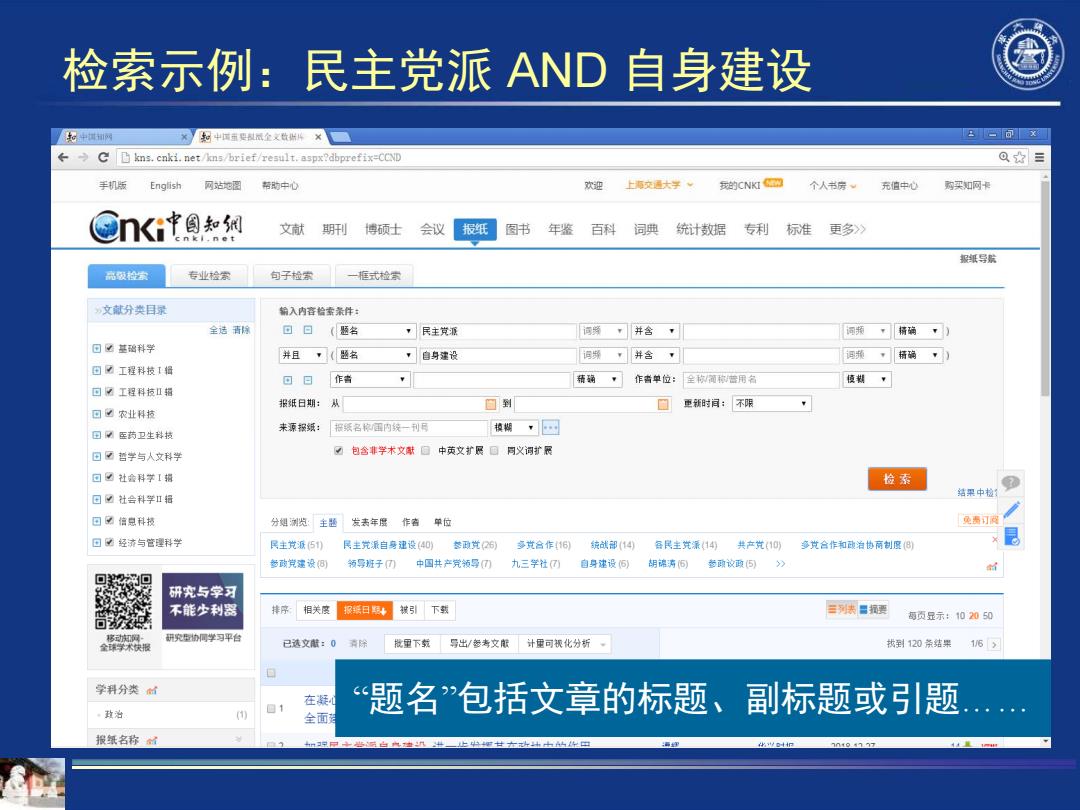Click the ellipsis button next to 来源报纸
The width and height of the screenshot is (1080, 810).
coord(550,428)
